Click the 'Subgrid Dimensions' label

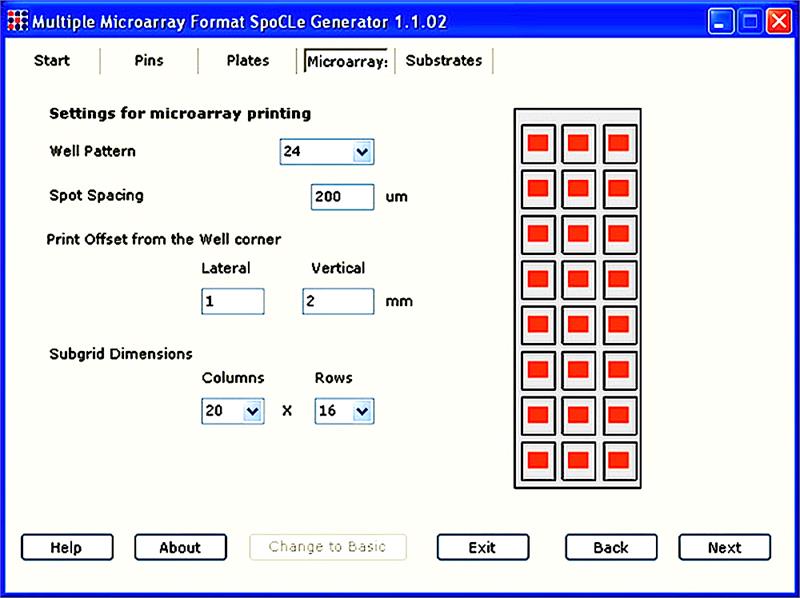coord(121,354)
